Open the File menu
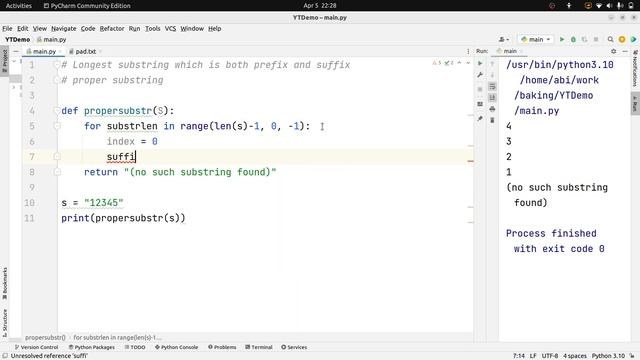Image resolution: width=640 pixels, height=360 pixels. tap(7, 29)
